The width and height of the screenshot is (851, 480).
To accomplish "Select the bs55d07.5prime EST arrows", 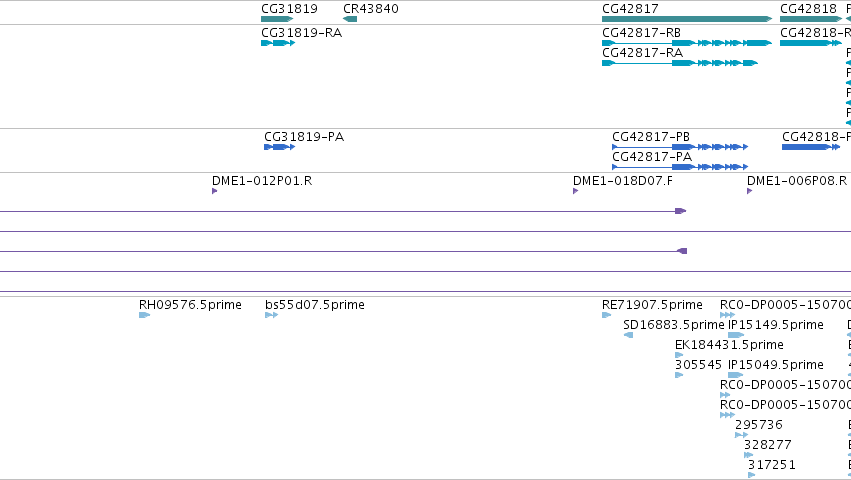I will click(x=271, y=315).
